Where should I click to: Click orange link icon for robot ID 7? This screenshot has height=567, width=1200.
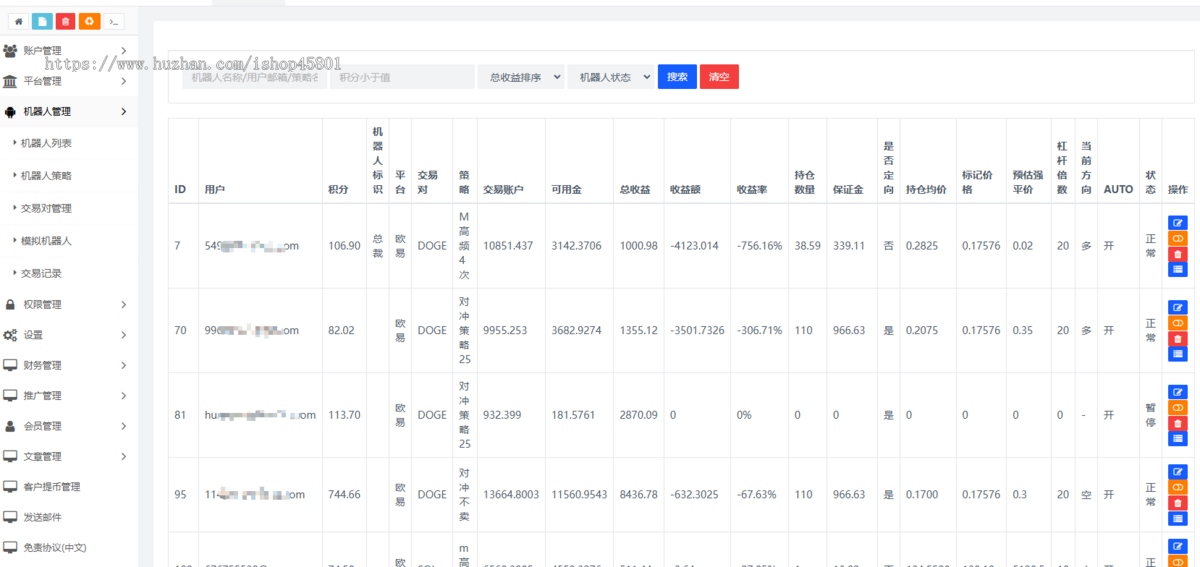[1177, 238]
